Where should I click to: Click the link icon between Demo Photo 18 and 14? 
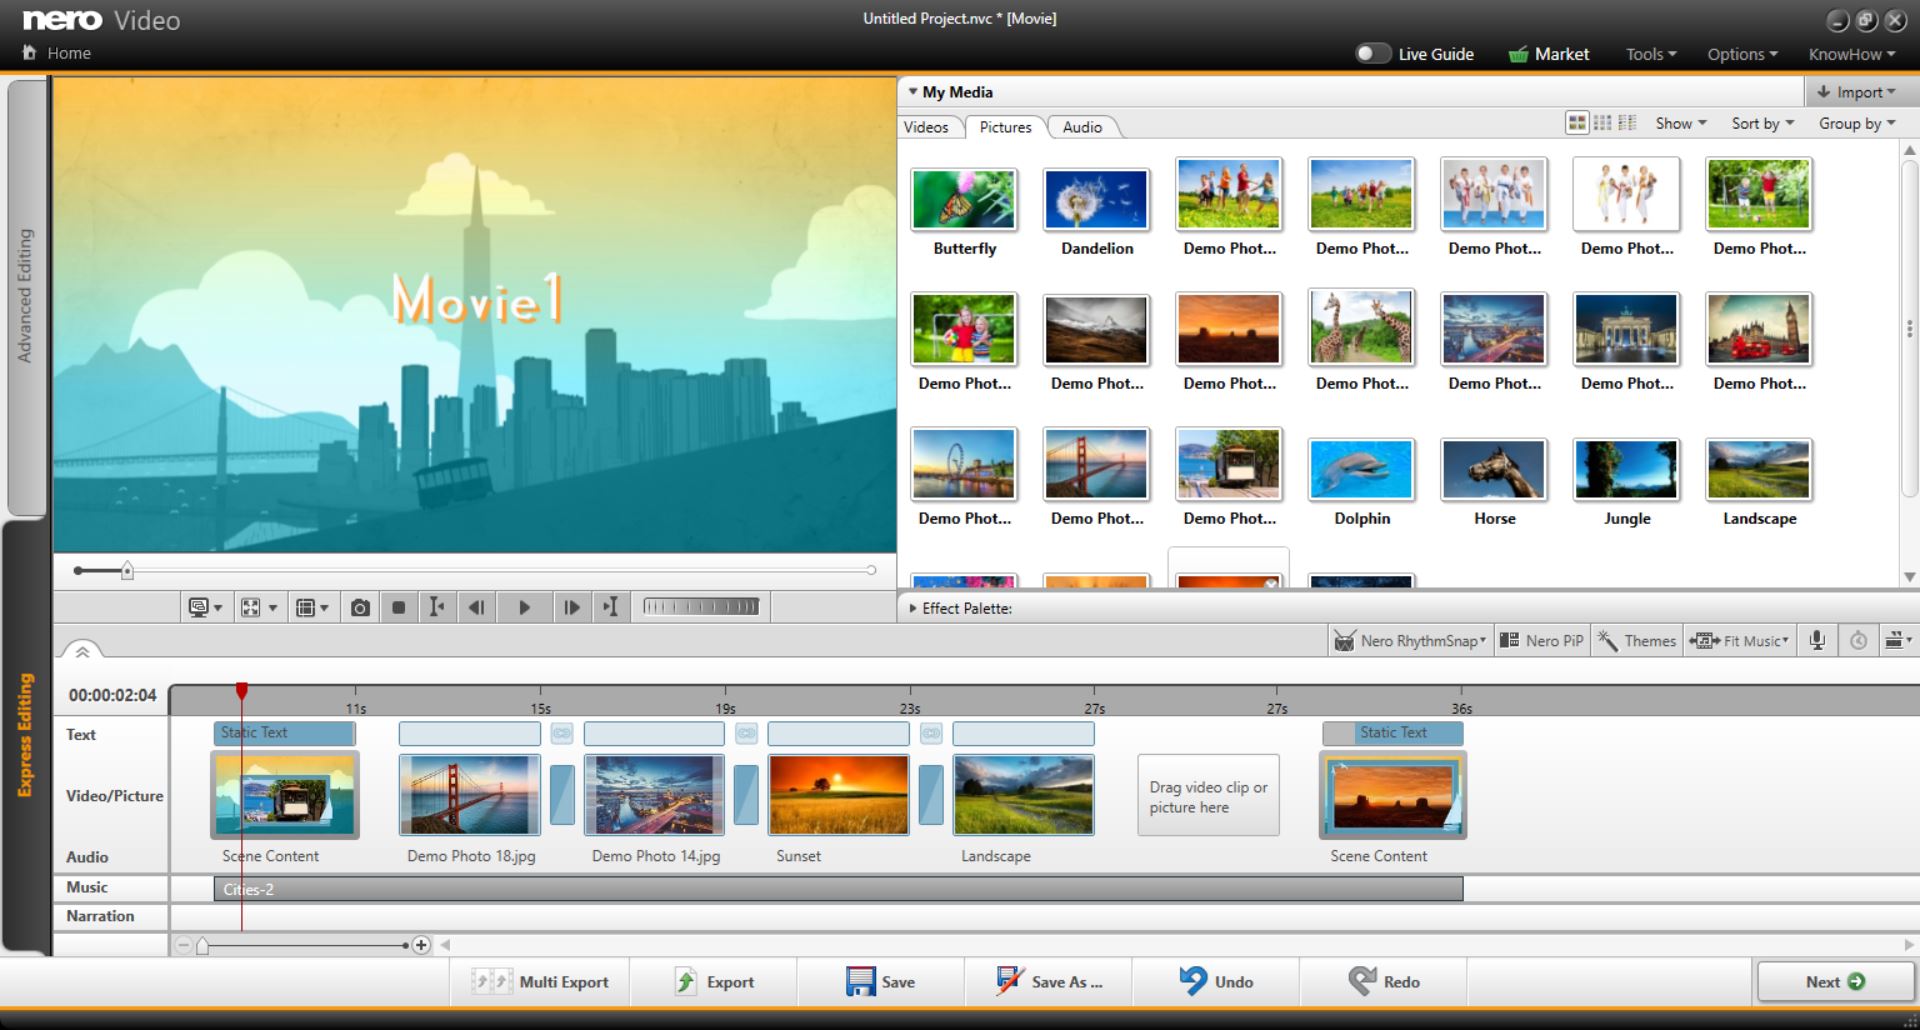(562, 734)
